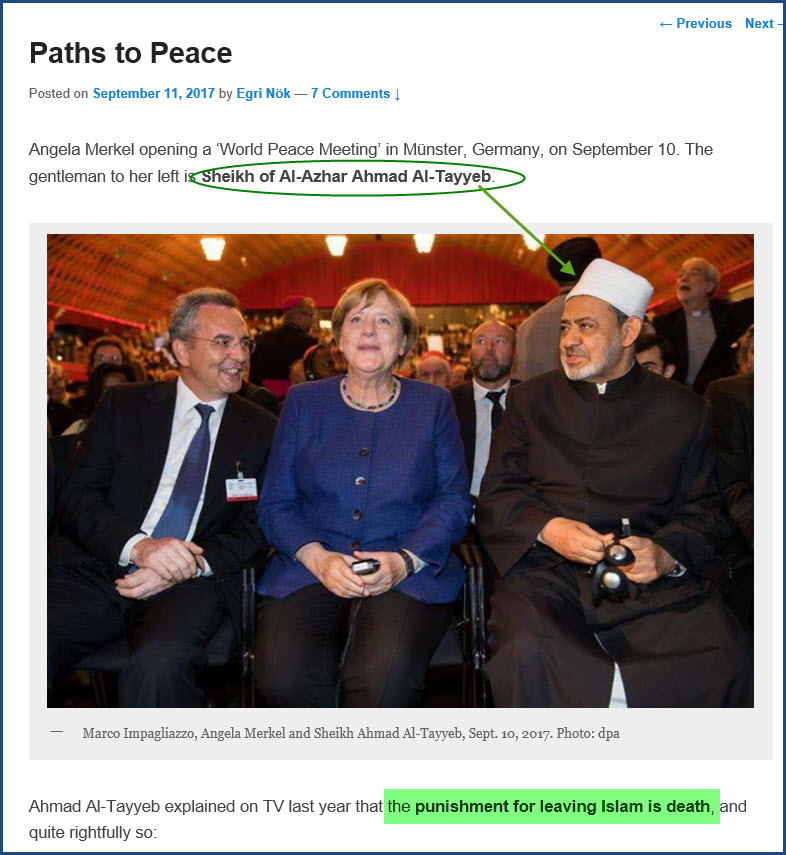Click the white turban in the photo

pyautogui.click(x=610, y=285)
